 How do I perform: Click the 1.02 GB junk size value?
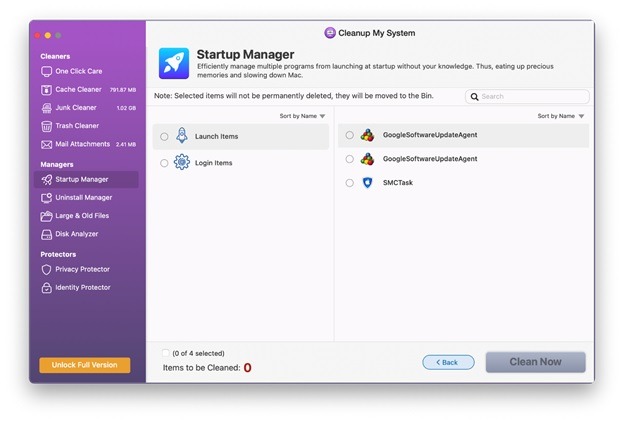(127, 108)
